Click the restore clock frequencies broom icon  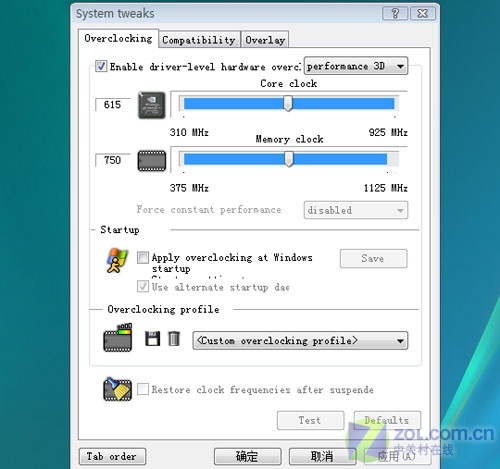tap(117, 389)
